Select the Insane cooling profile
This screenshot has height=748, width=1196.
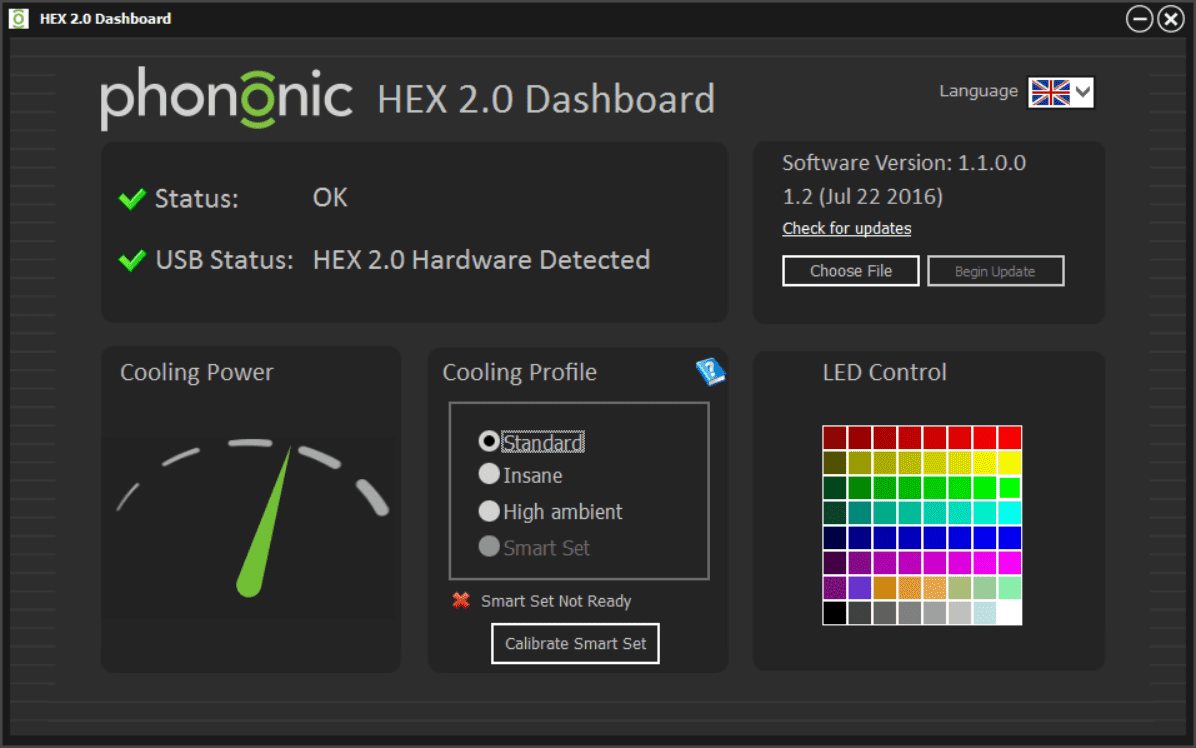point(489,474)
